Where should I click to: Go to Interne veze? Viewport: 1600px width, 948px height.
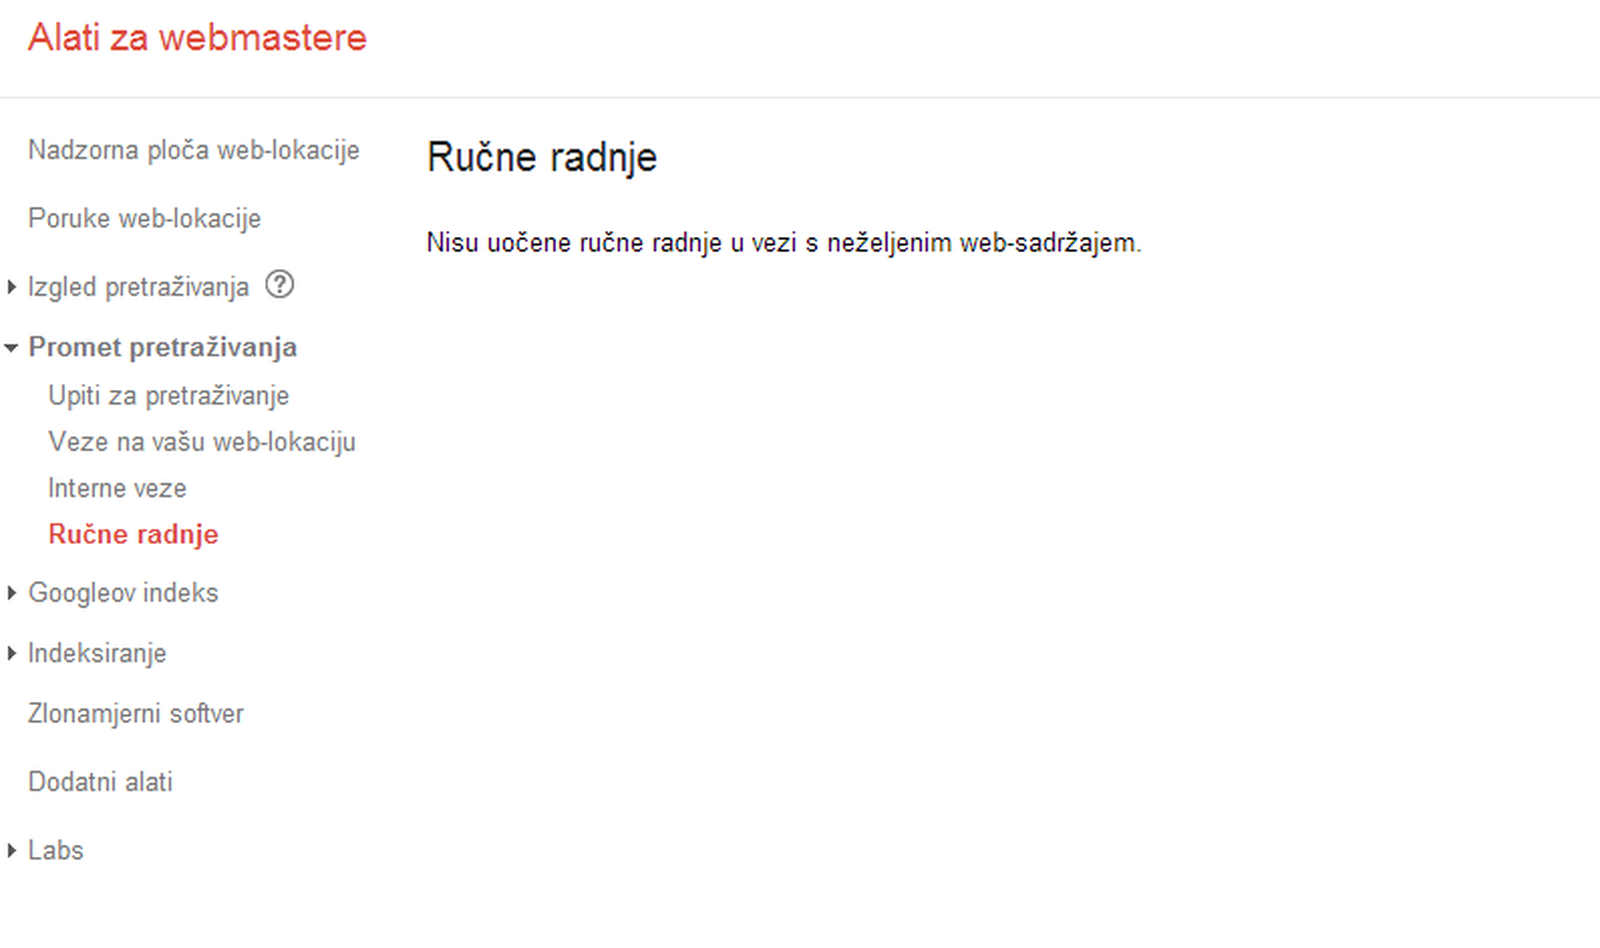(x=117, y=488)
